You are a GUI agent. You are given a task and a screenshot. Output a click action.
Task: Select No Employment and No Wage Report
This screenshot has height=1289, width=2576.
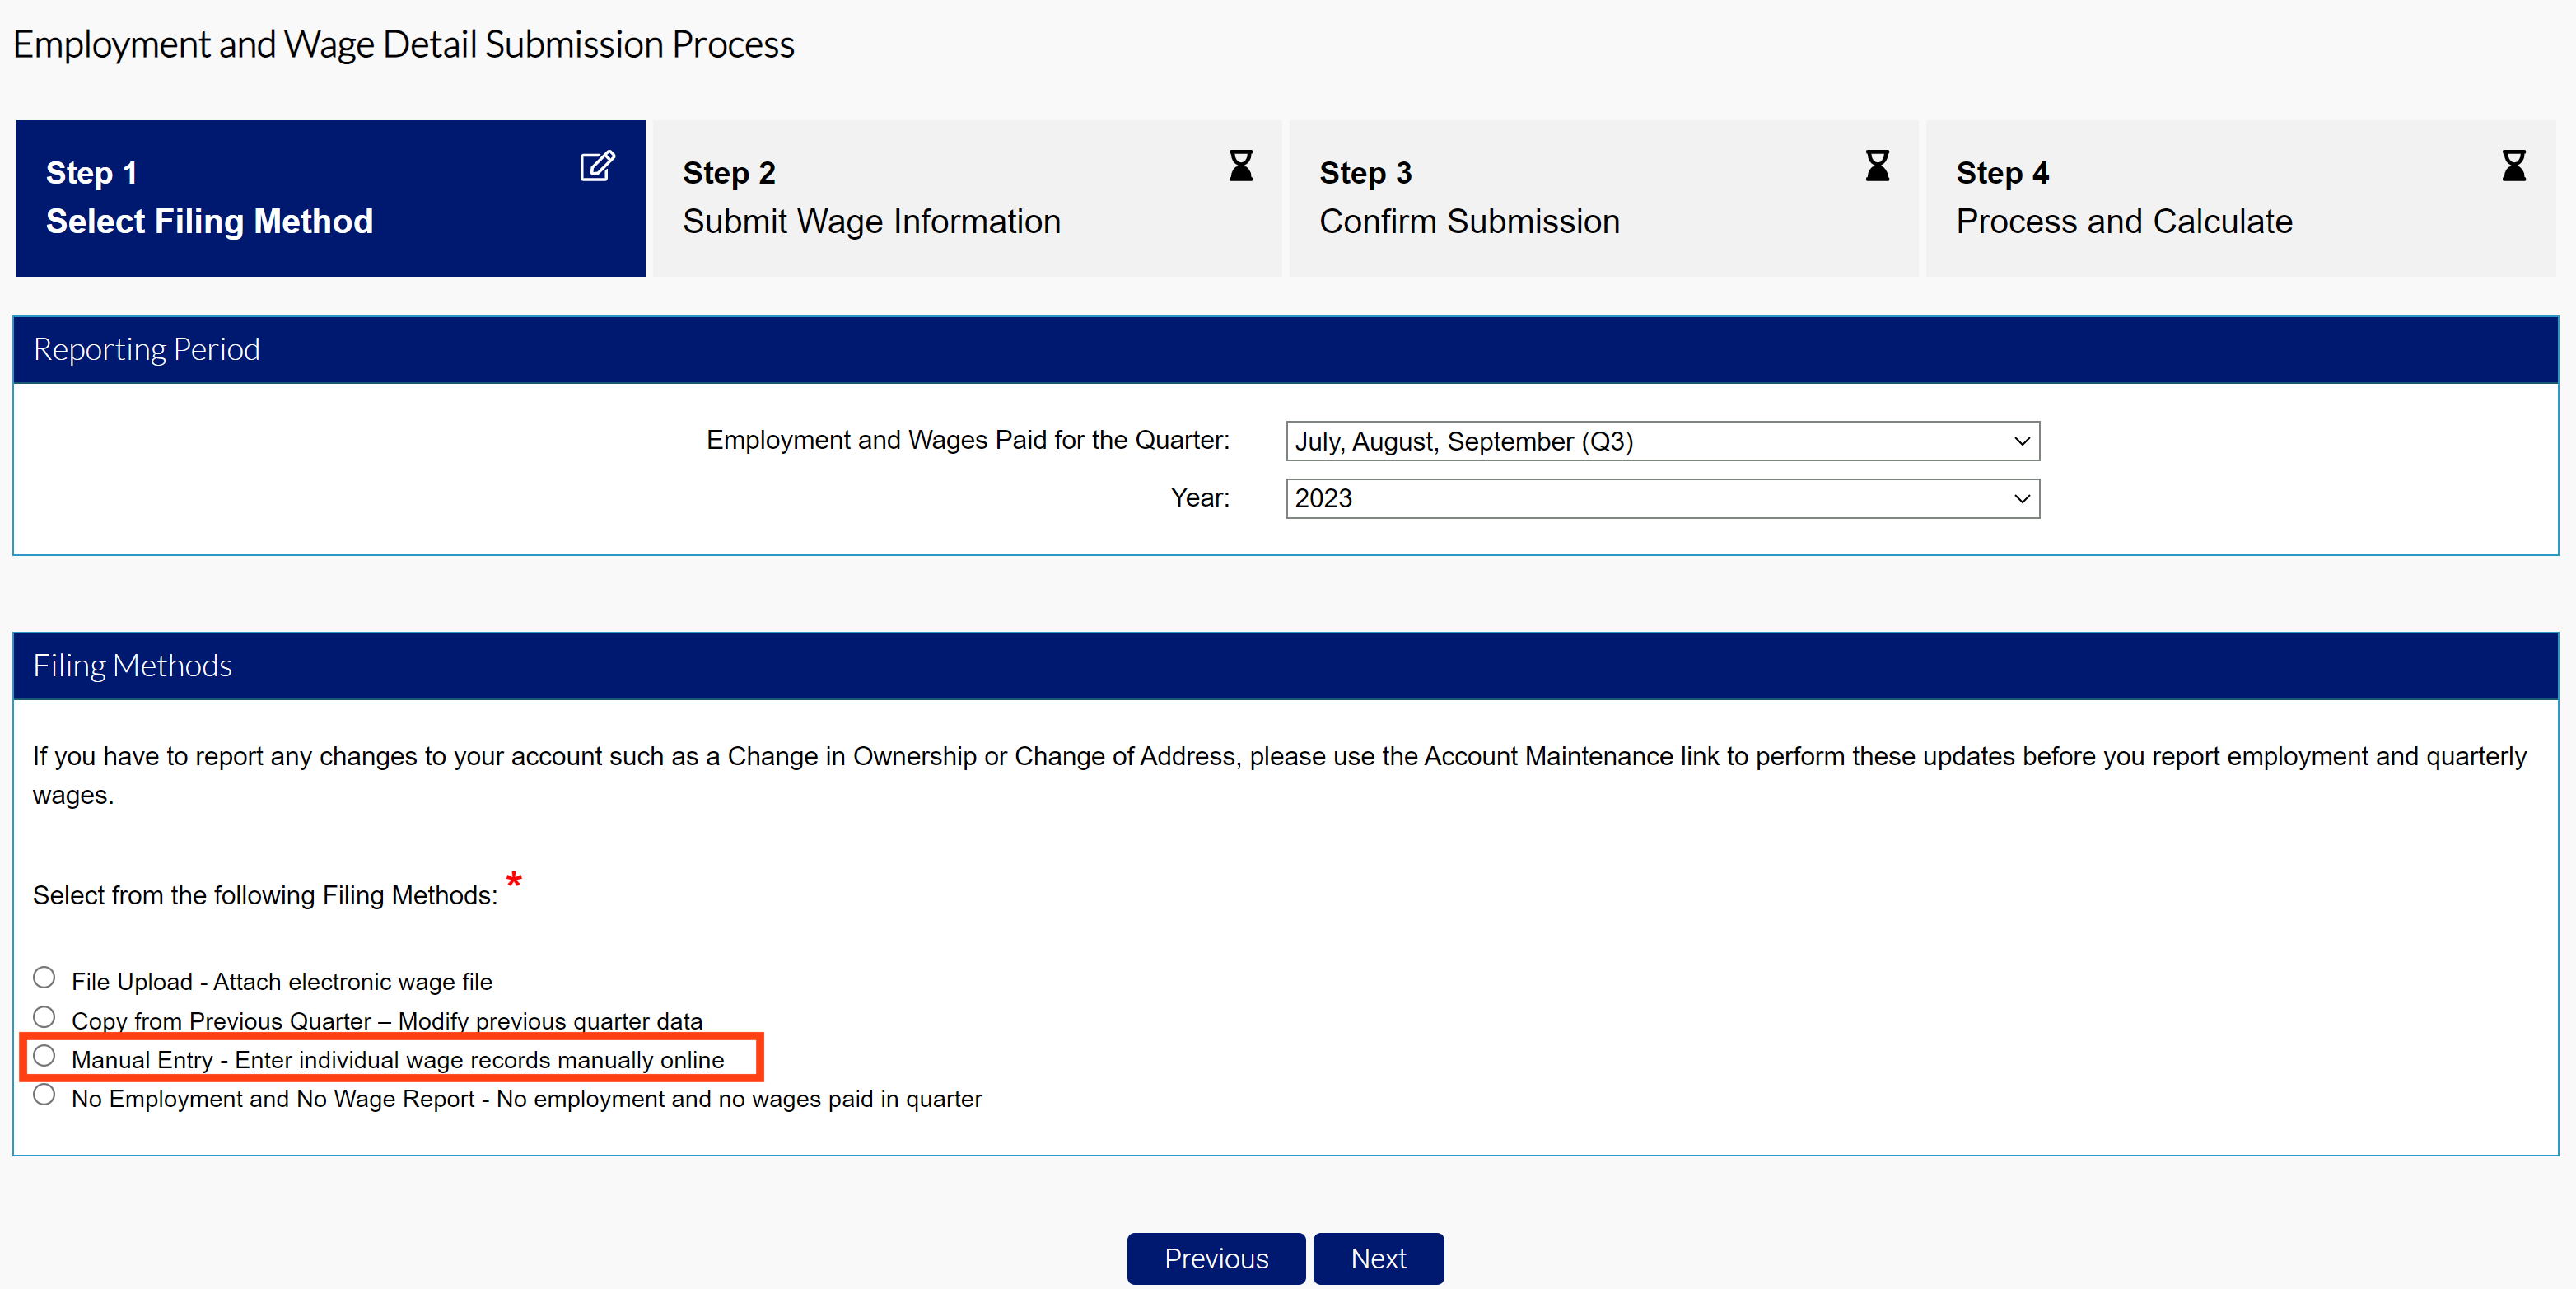click(x=44, y=1095)
